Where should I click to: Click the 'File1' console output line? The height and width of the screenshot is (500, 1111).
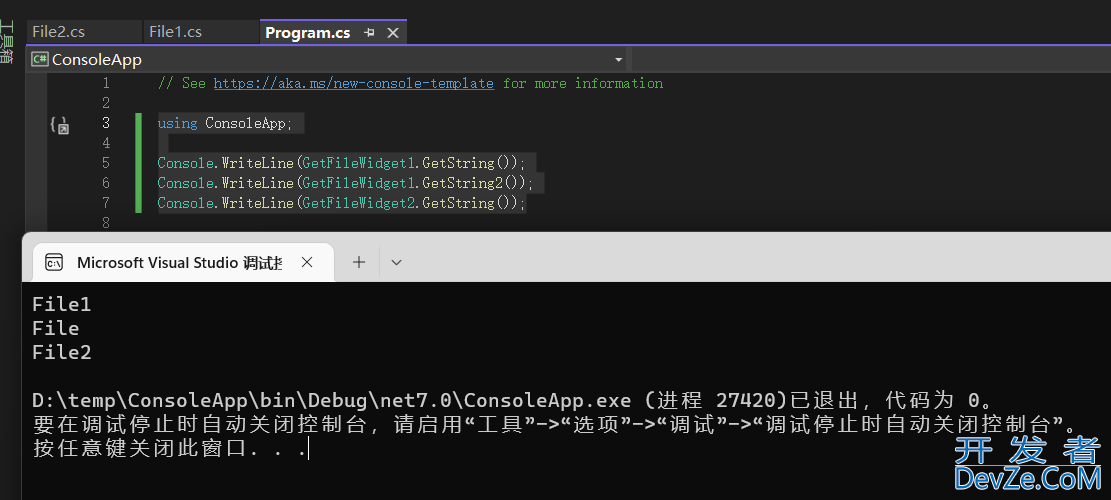point(62,305)
